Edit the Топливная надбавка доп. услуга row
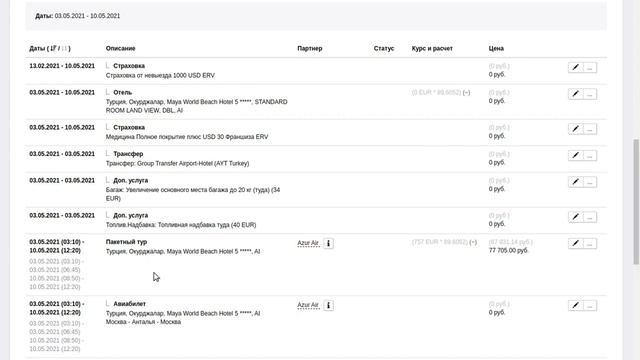640x360 pixels. (x=576, y=217)
